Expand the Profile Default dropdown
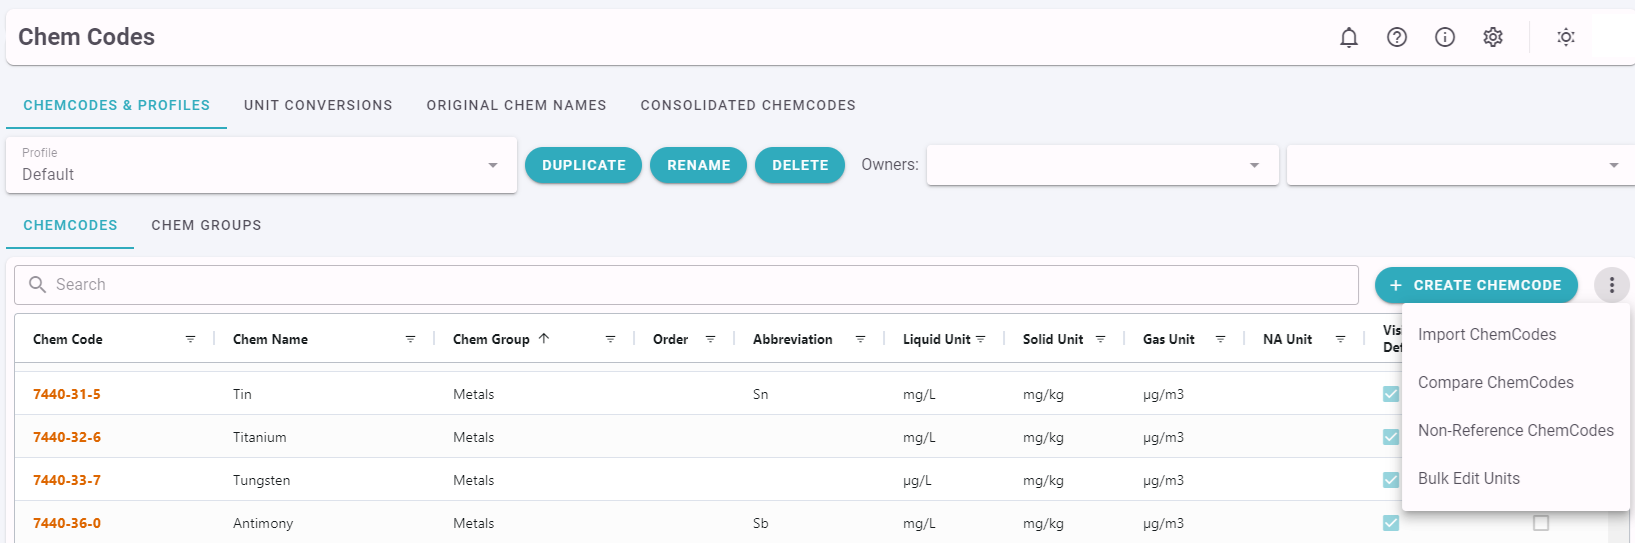 [x=262, y=165]
